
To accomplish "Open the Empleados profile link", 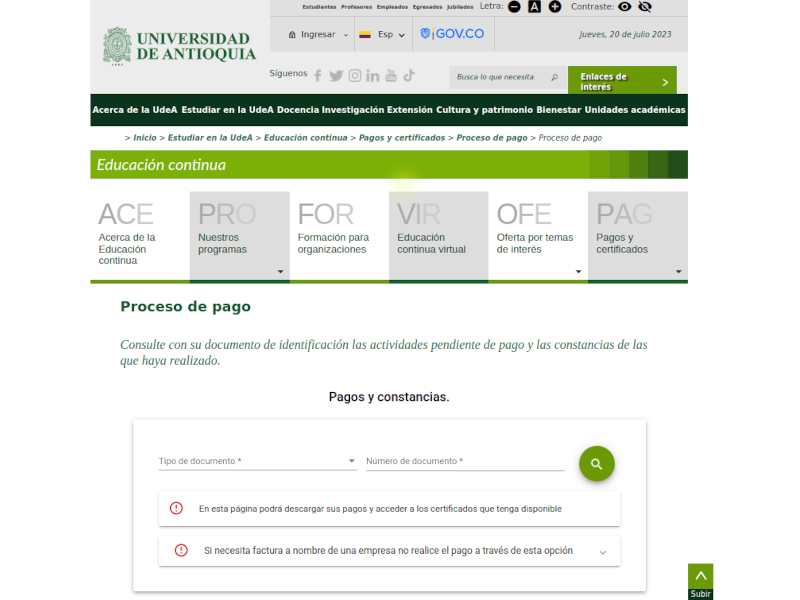I will [392, 7].
